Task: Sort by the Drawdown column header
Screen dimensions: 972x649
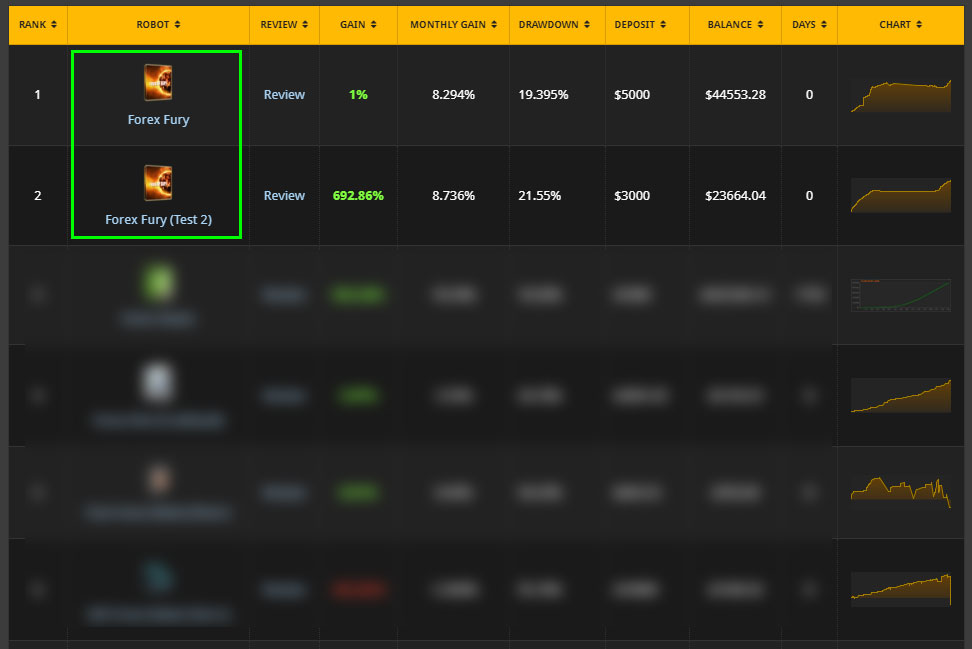Action: 556,24
